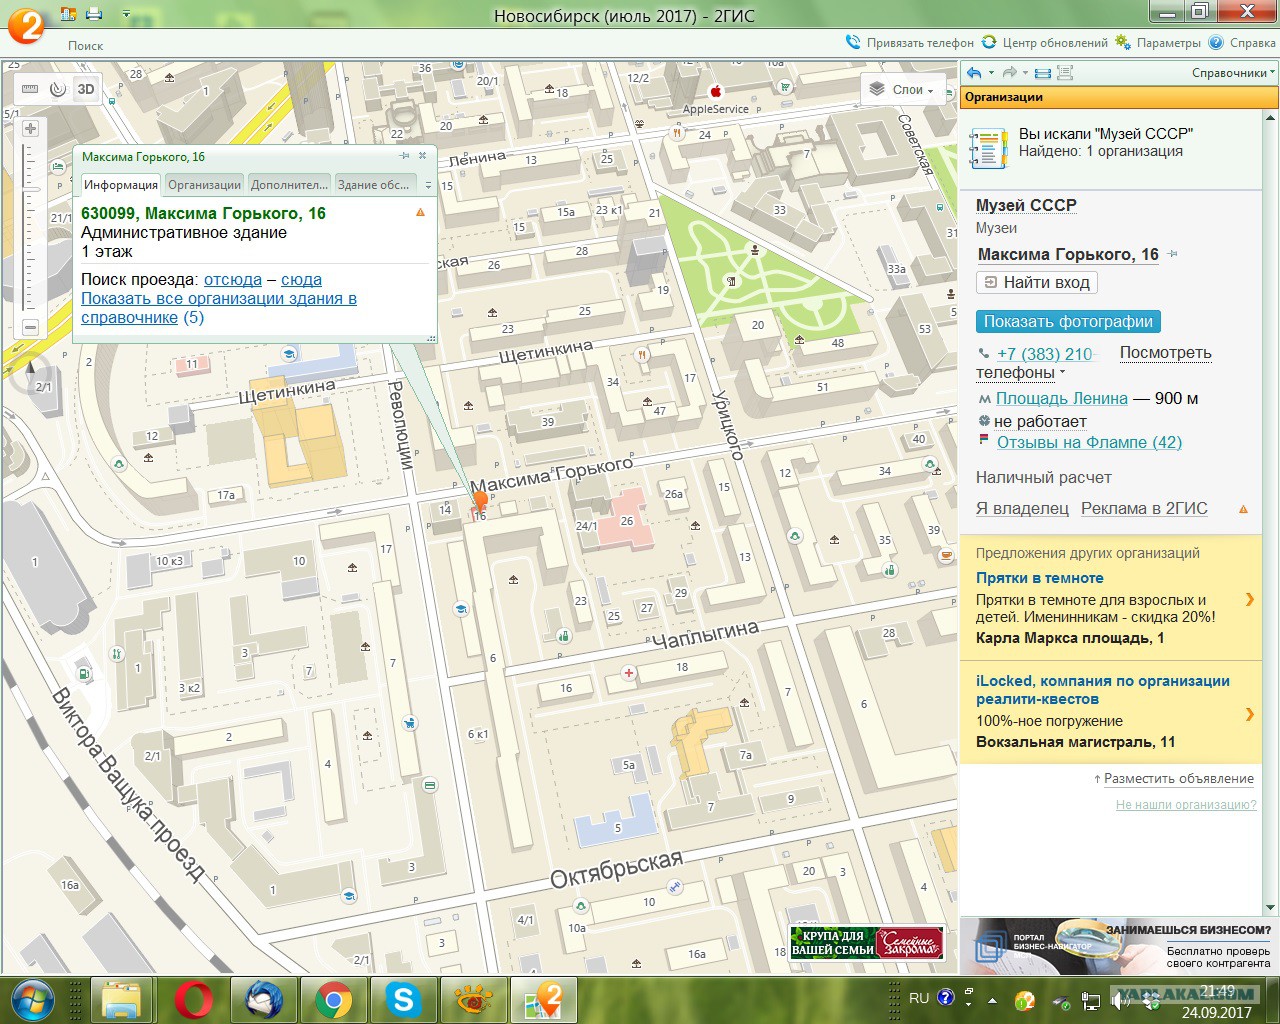Switch to the Организации tab in popup
Screen dimensions: 1280x1024
(x=204, y=184)
